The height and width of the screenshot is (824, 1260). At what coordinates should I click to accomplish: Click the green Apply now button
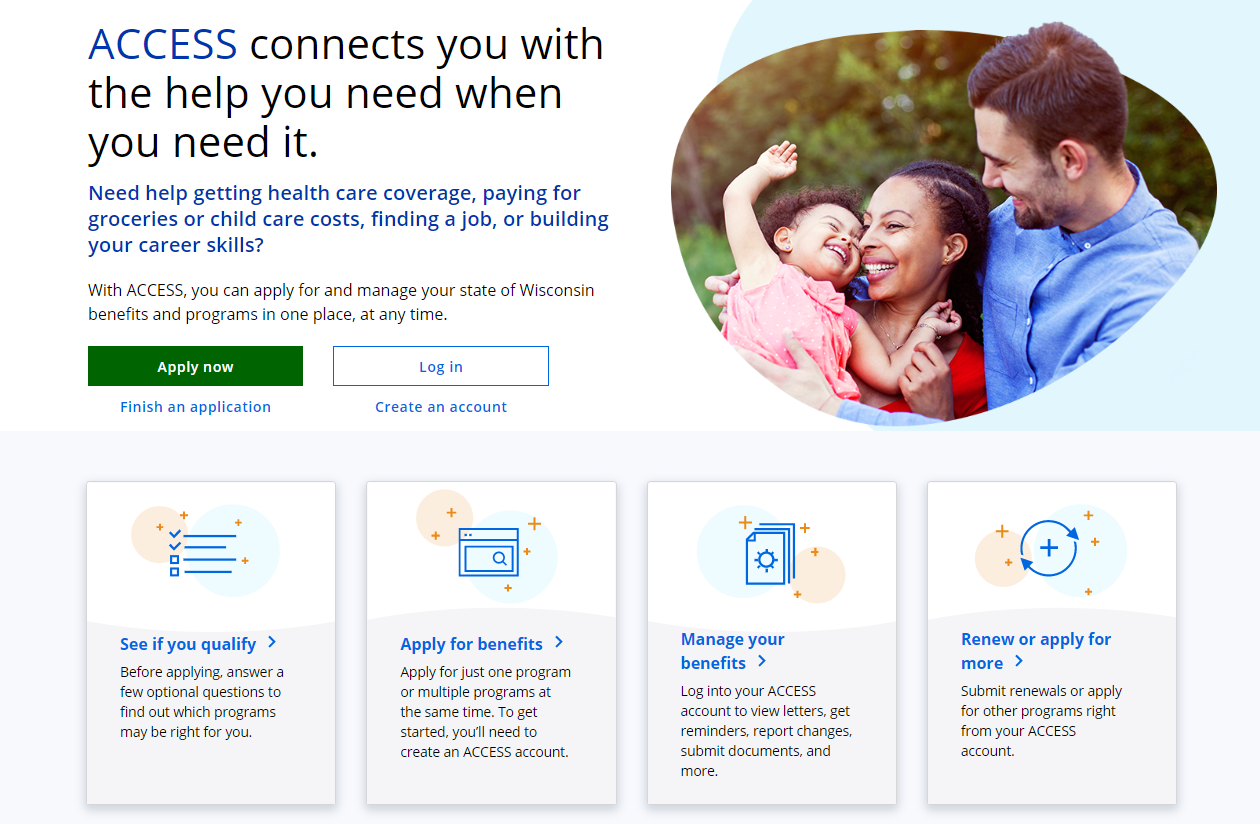tap(195, 366)
